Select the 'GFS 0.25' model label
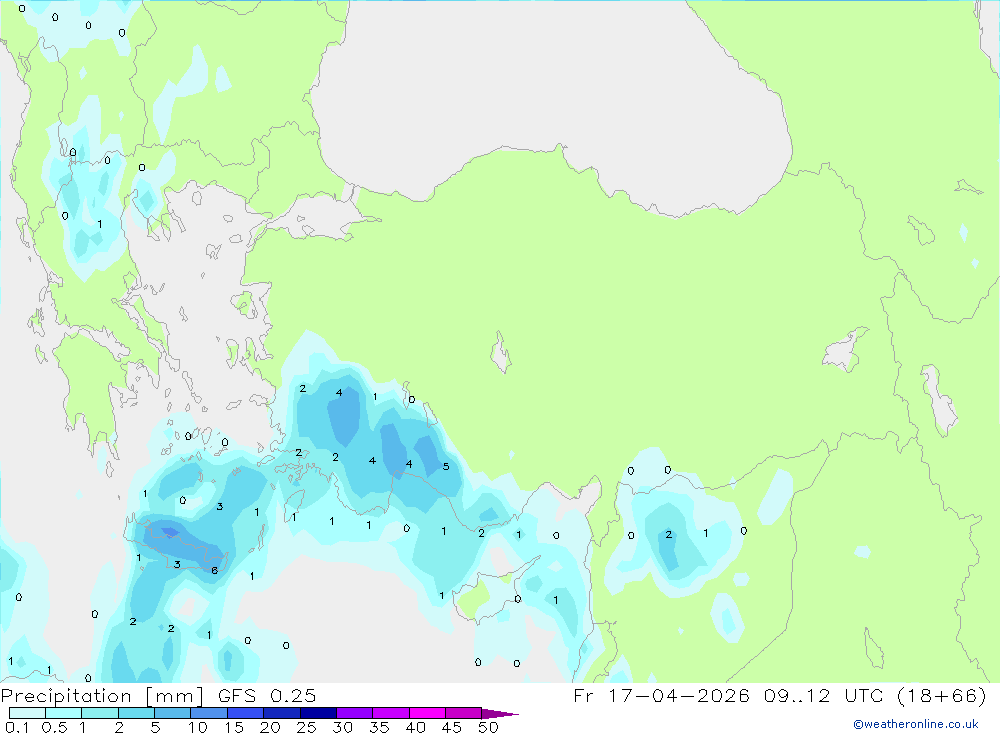1000x733 pixels. (267, 695)
